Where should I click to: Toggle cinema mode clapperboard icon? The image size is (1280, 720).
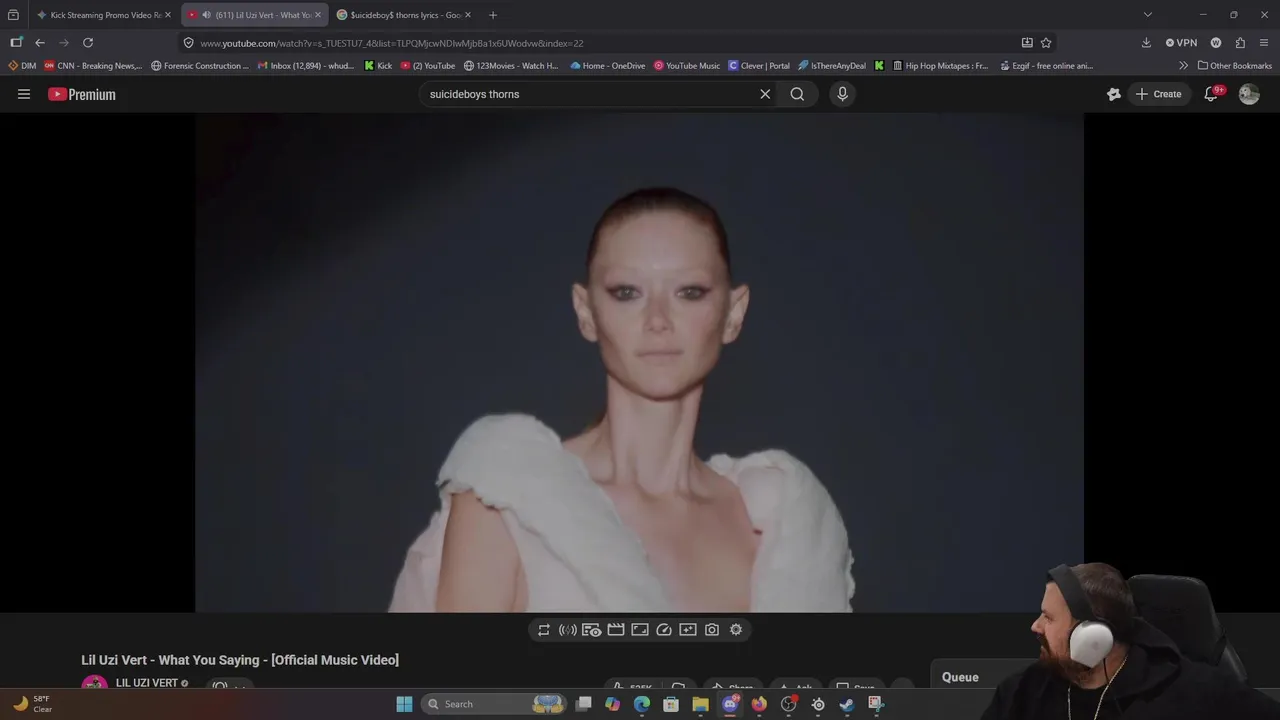point(616,630)
